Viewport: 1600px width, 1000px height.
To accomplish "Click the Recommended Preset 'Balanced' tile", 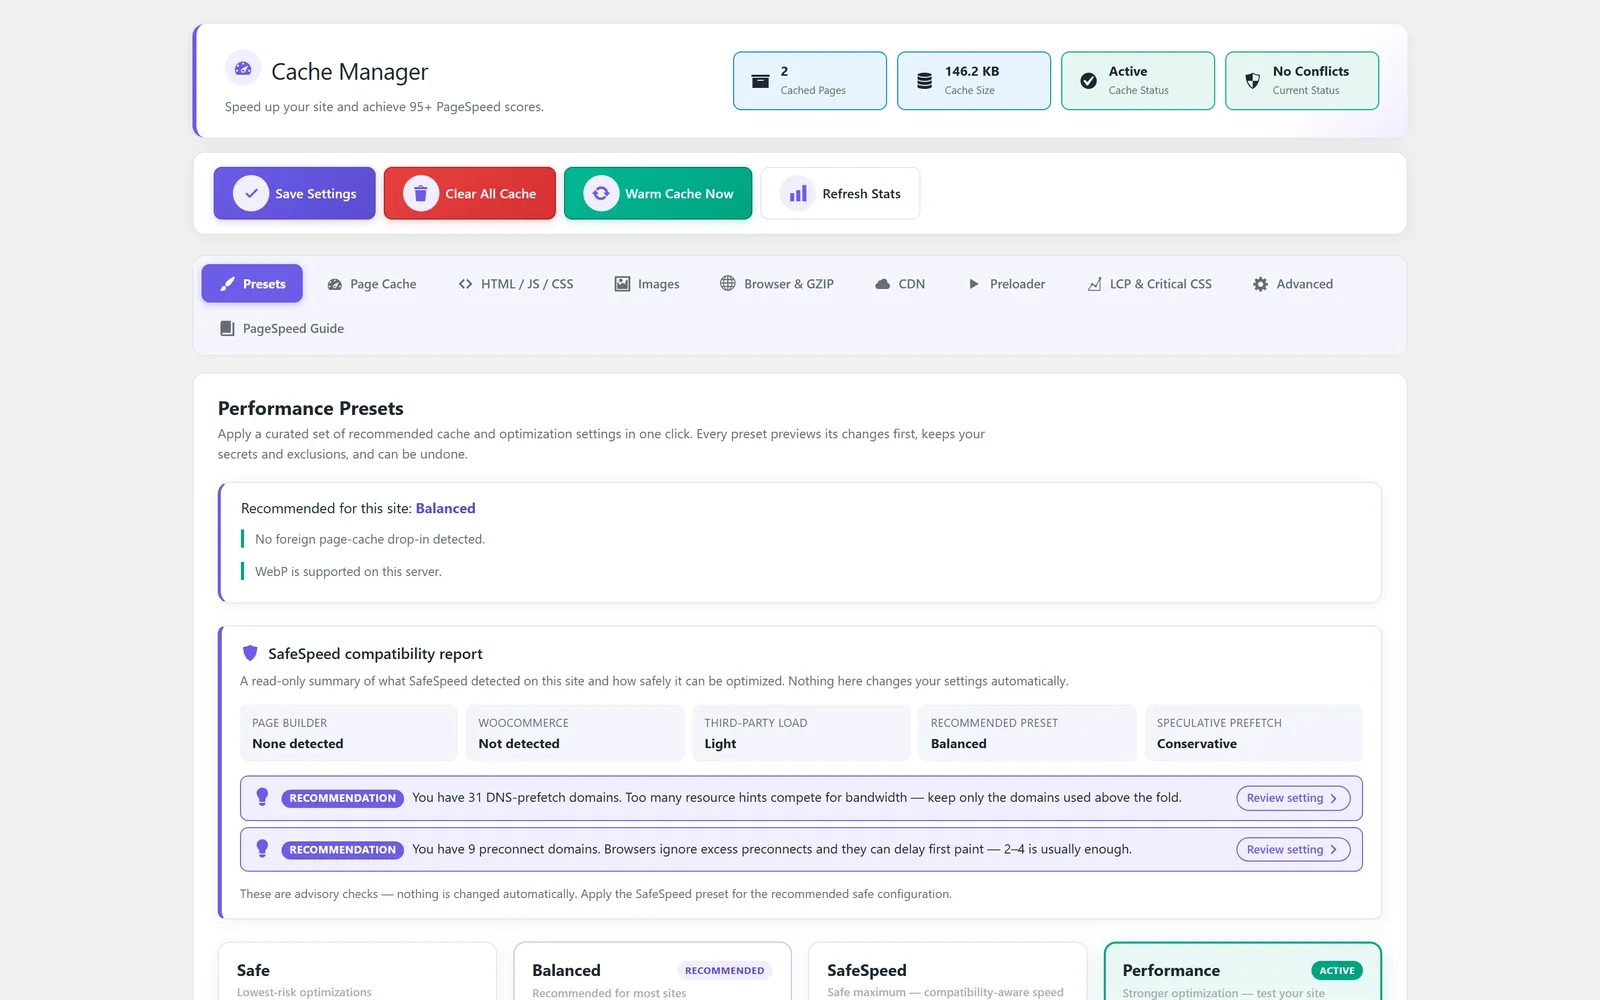I will 1028,733.
